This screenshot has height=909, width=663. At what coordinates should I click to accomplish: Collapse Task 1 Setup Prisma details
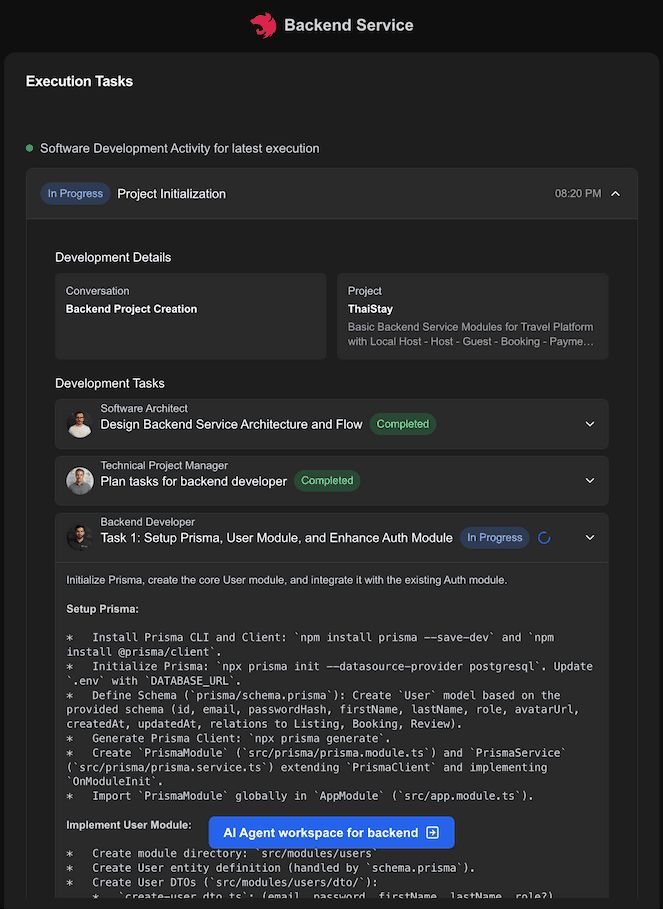coord(590,538)
